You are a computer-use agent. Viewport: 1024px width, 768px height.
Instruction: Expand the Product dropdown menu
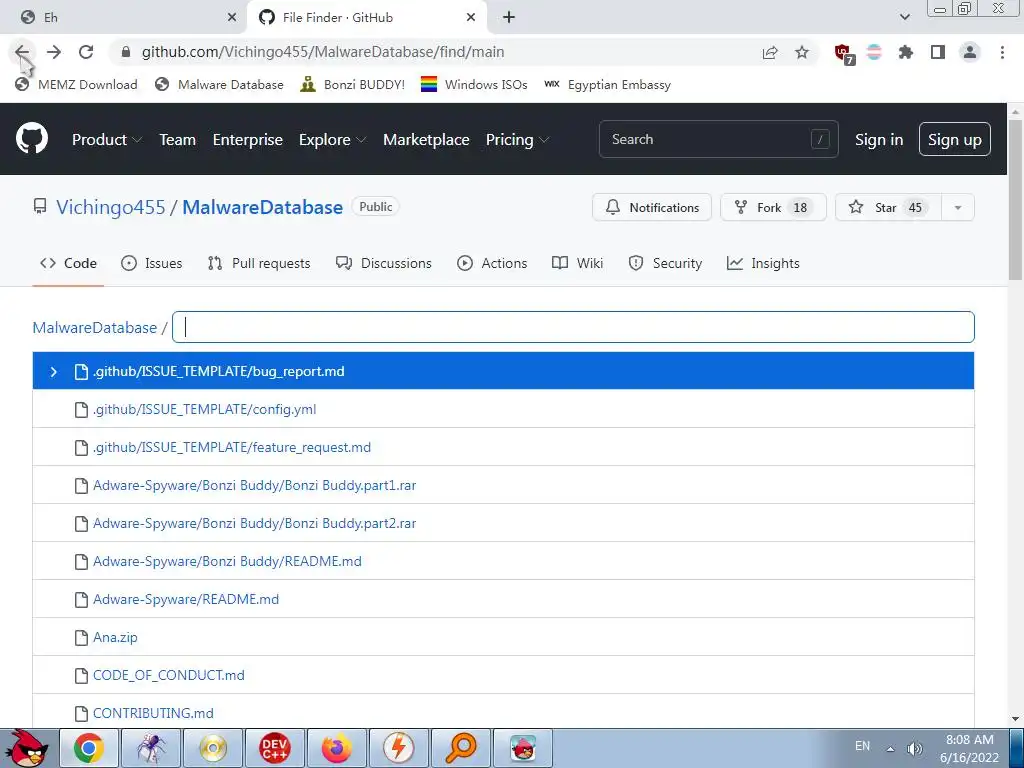(x=106, y=140)
